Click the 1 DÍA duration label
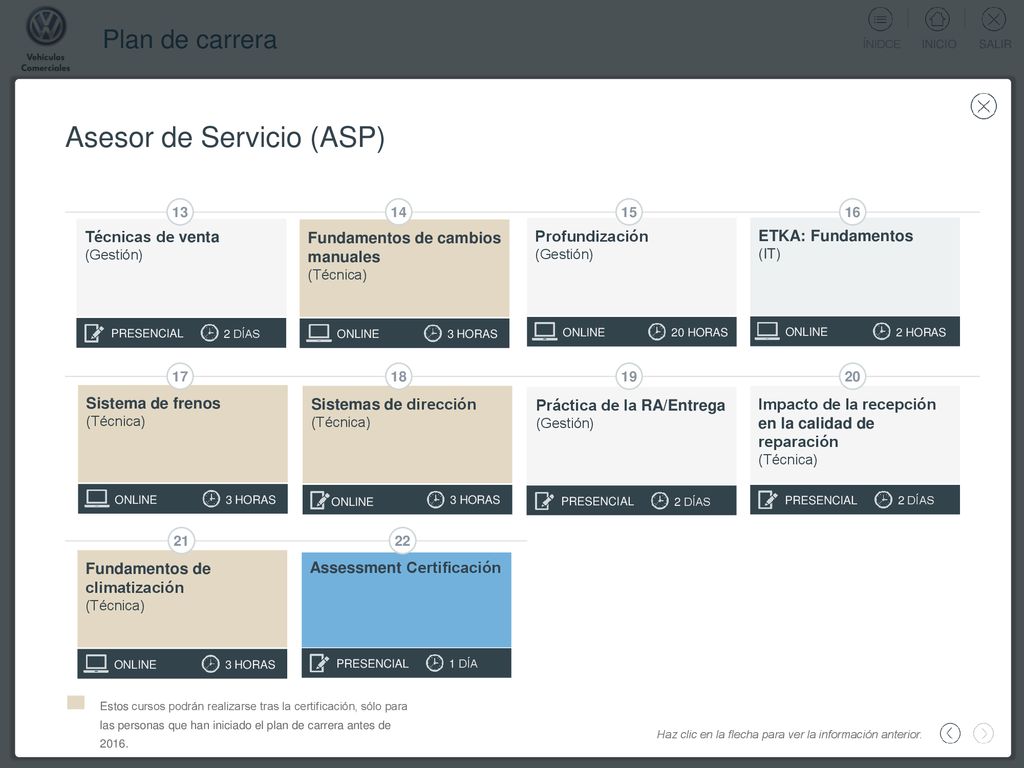1024x768 pixels. [x=463, y=664]
